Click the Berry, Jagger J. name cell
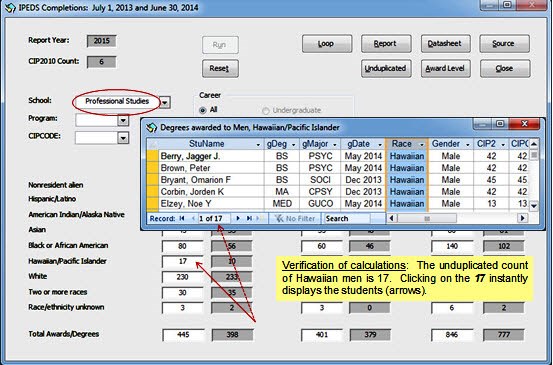553x365 pixels. (211, 156)
